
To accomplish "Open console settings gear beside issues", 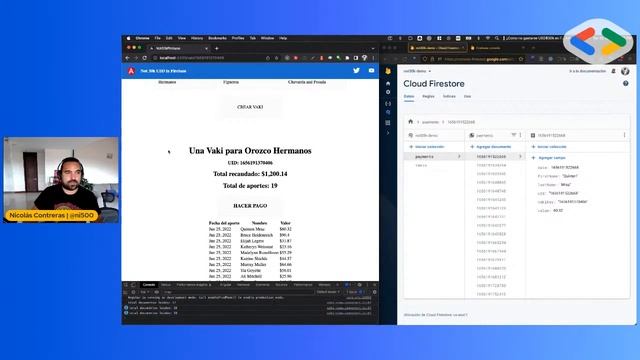I will [x=374, y=292].
